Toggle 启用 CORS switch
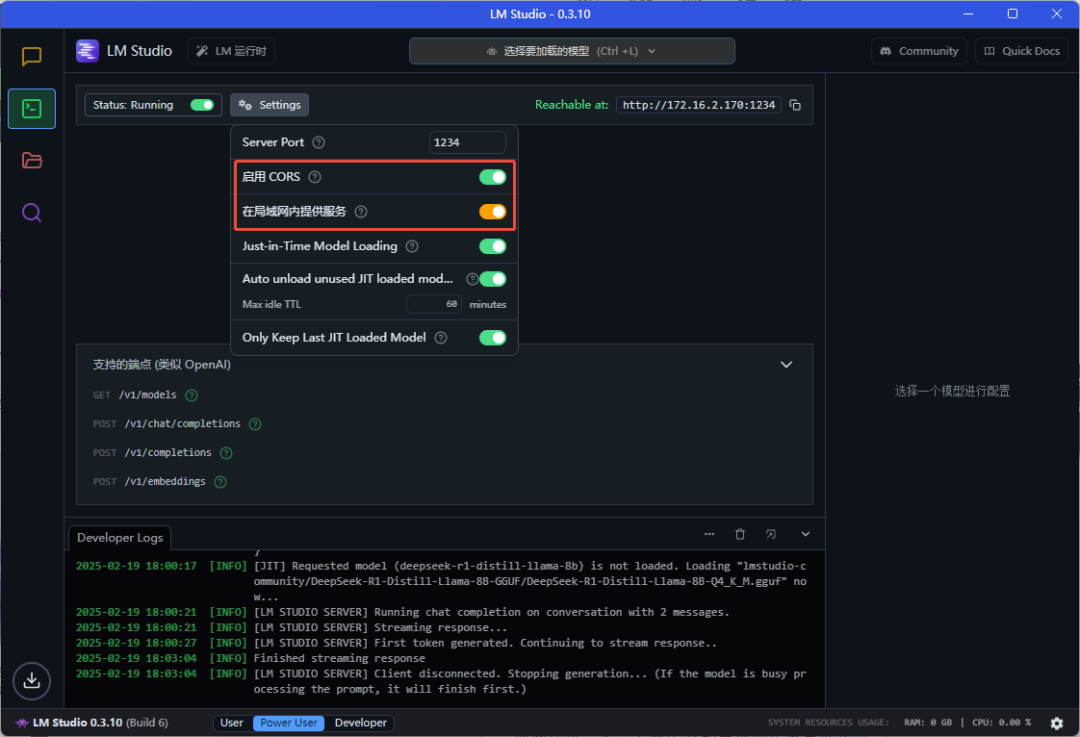 tap(492, 177)
